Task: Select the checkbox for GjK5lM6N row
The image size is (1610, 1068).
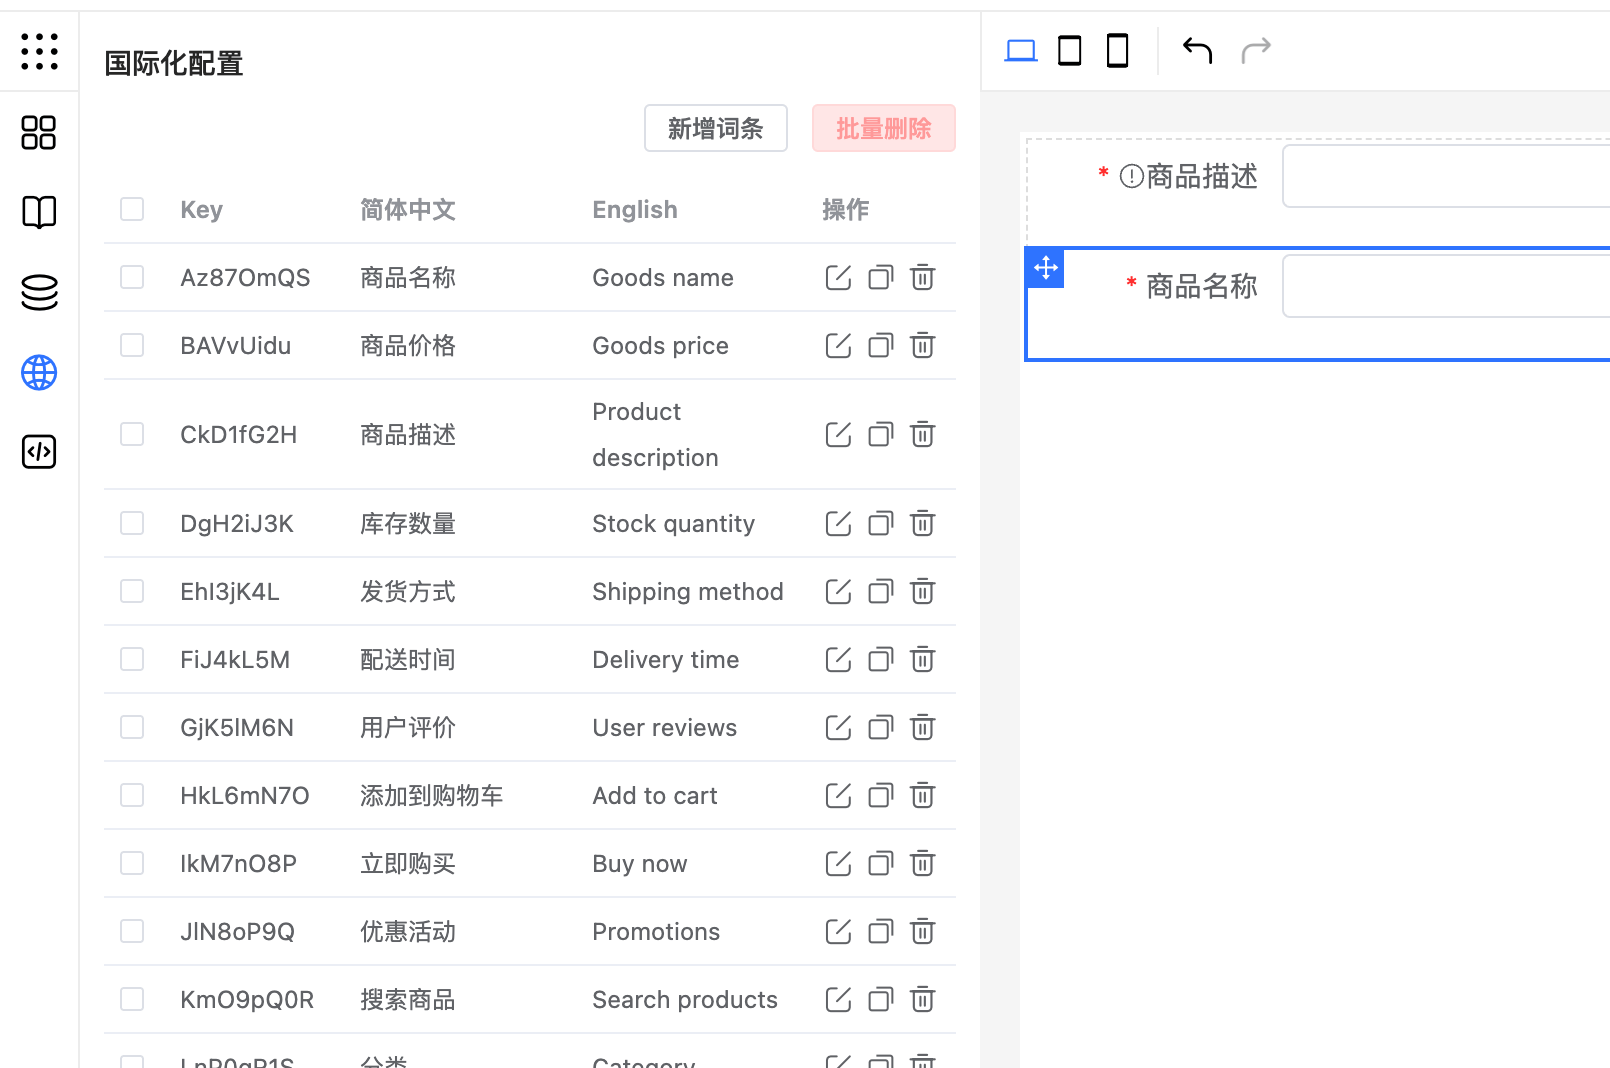Action: (132, 727)
